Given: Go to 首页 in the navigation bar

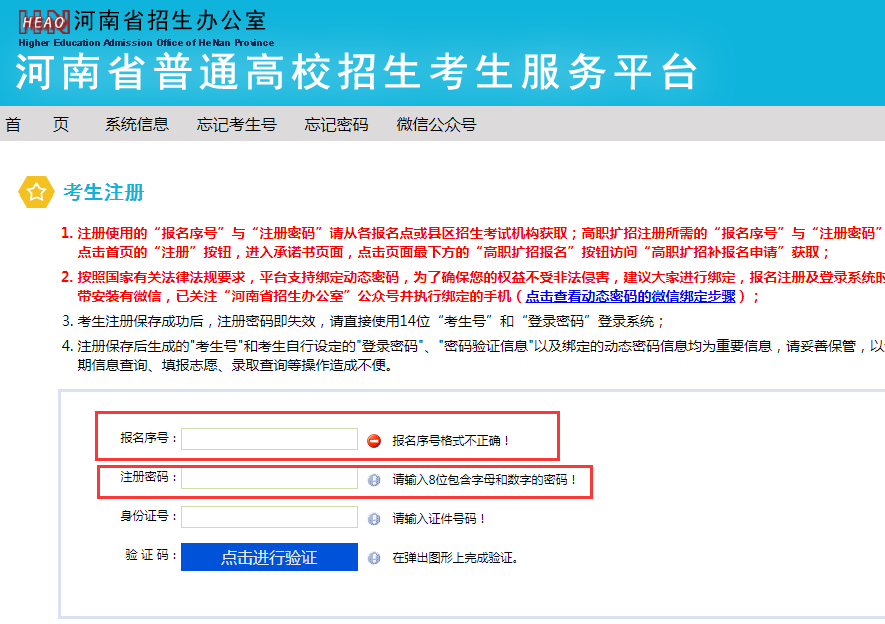Looking at the screenshot, I should [x=37, y=124].
